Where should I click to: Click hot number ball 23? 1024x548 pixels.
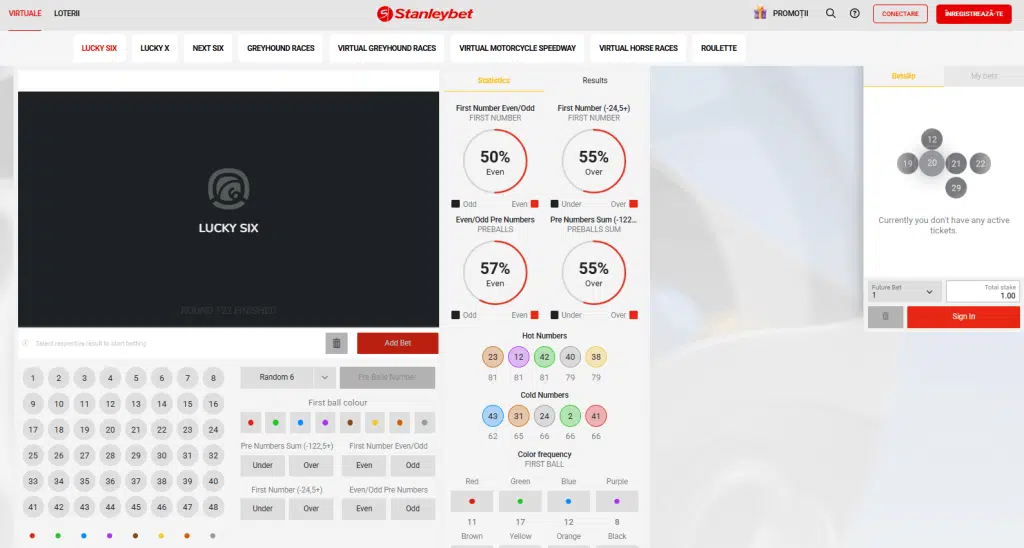(492, 357)
